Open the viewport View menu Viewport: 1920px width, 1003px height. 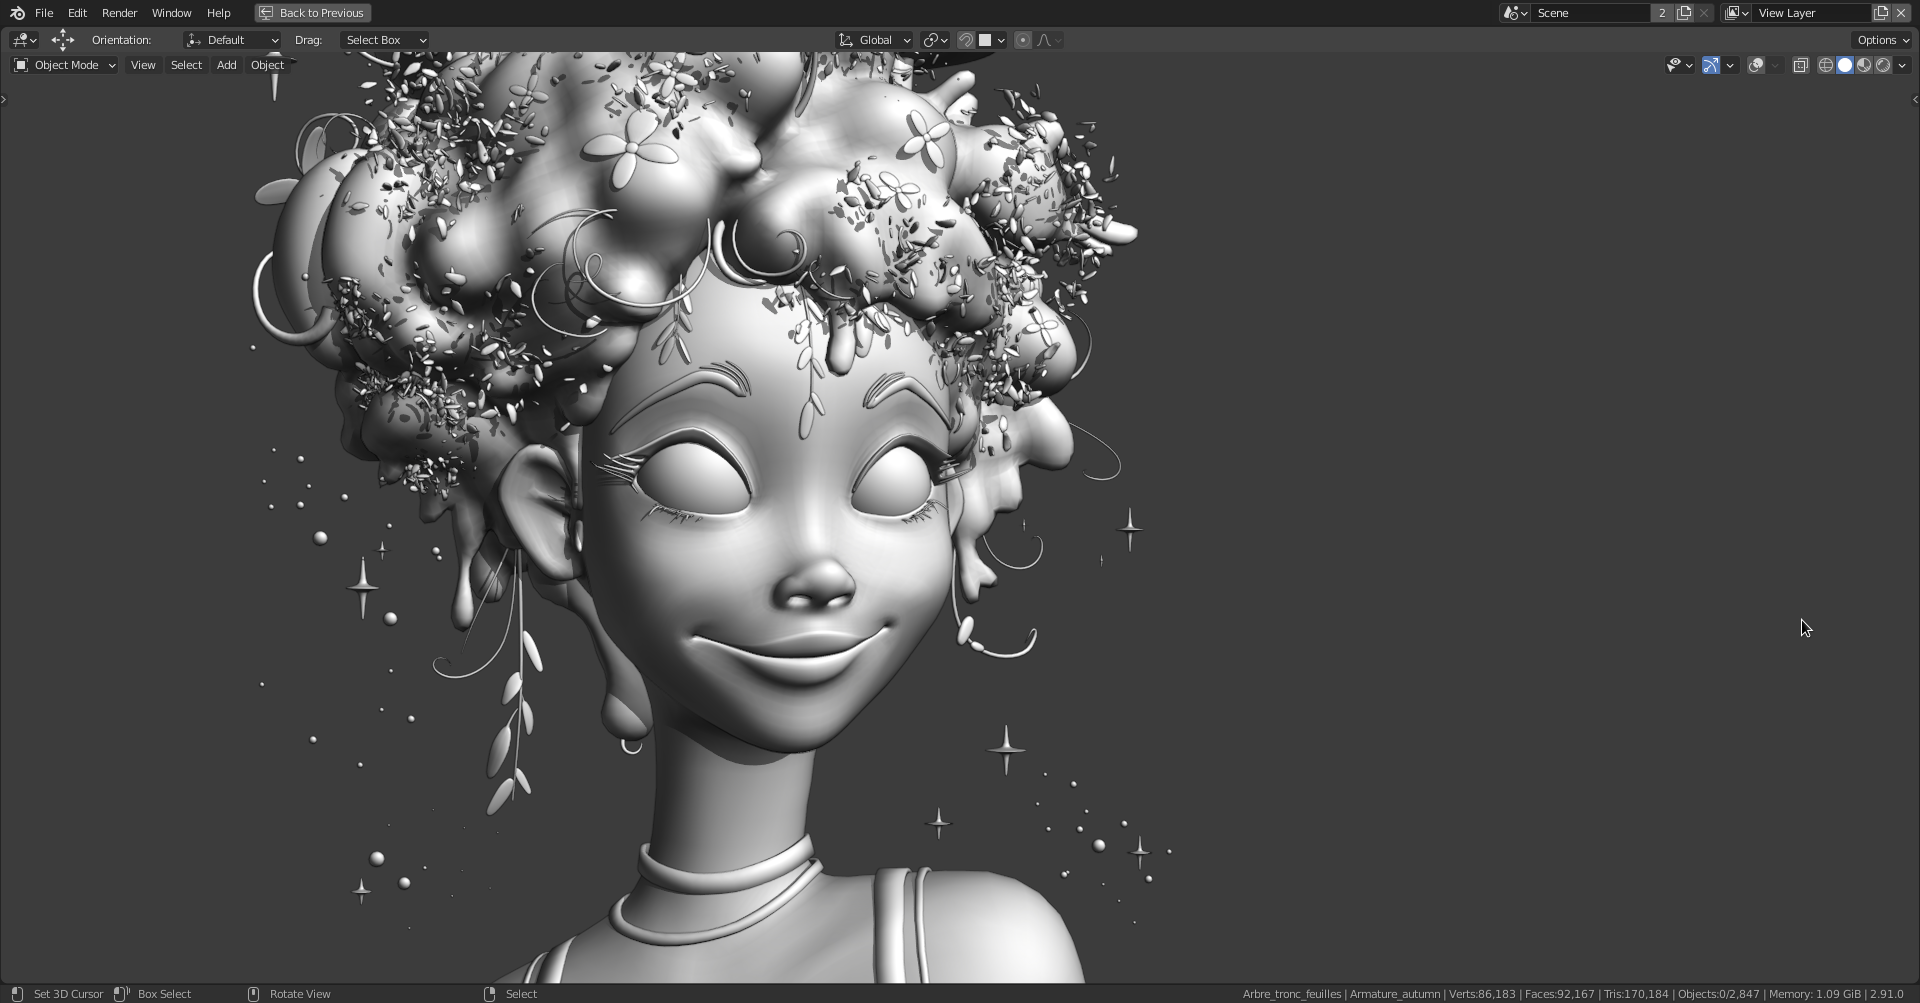coord(143,65)
